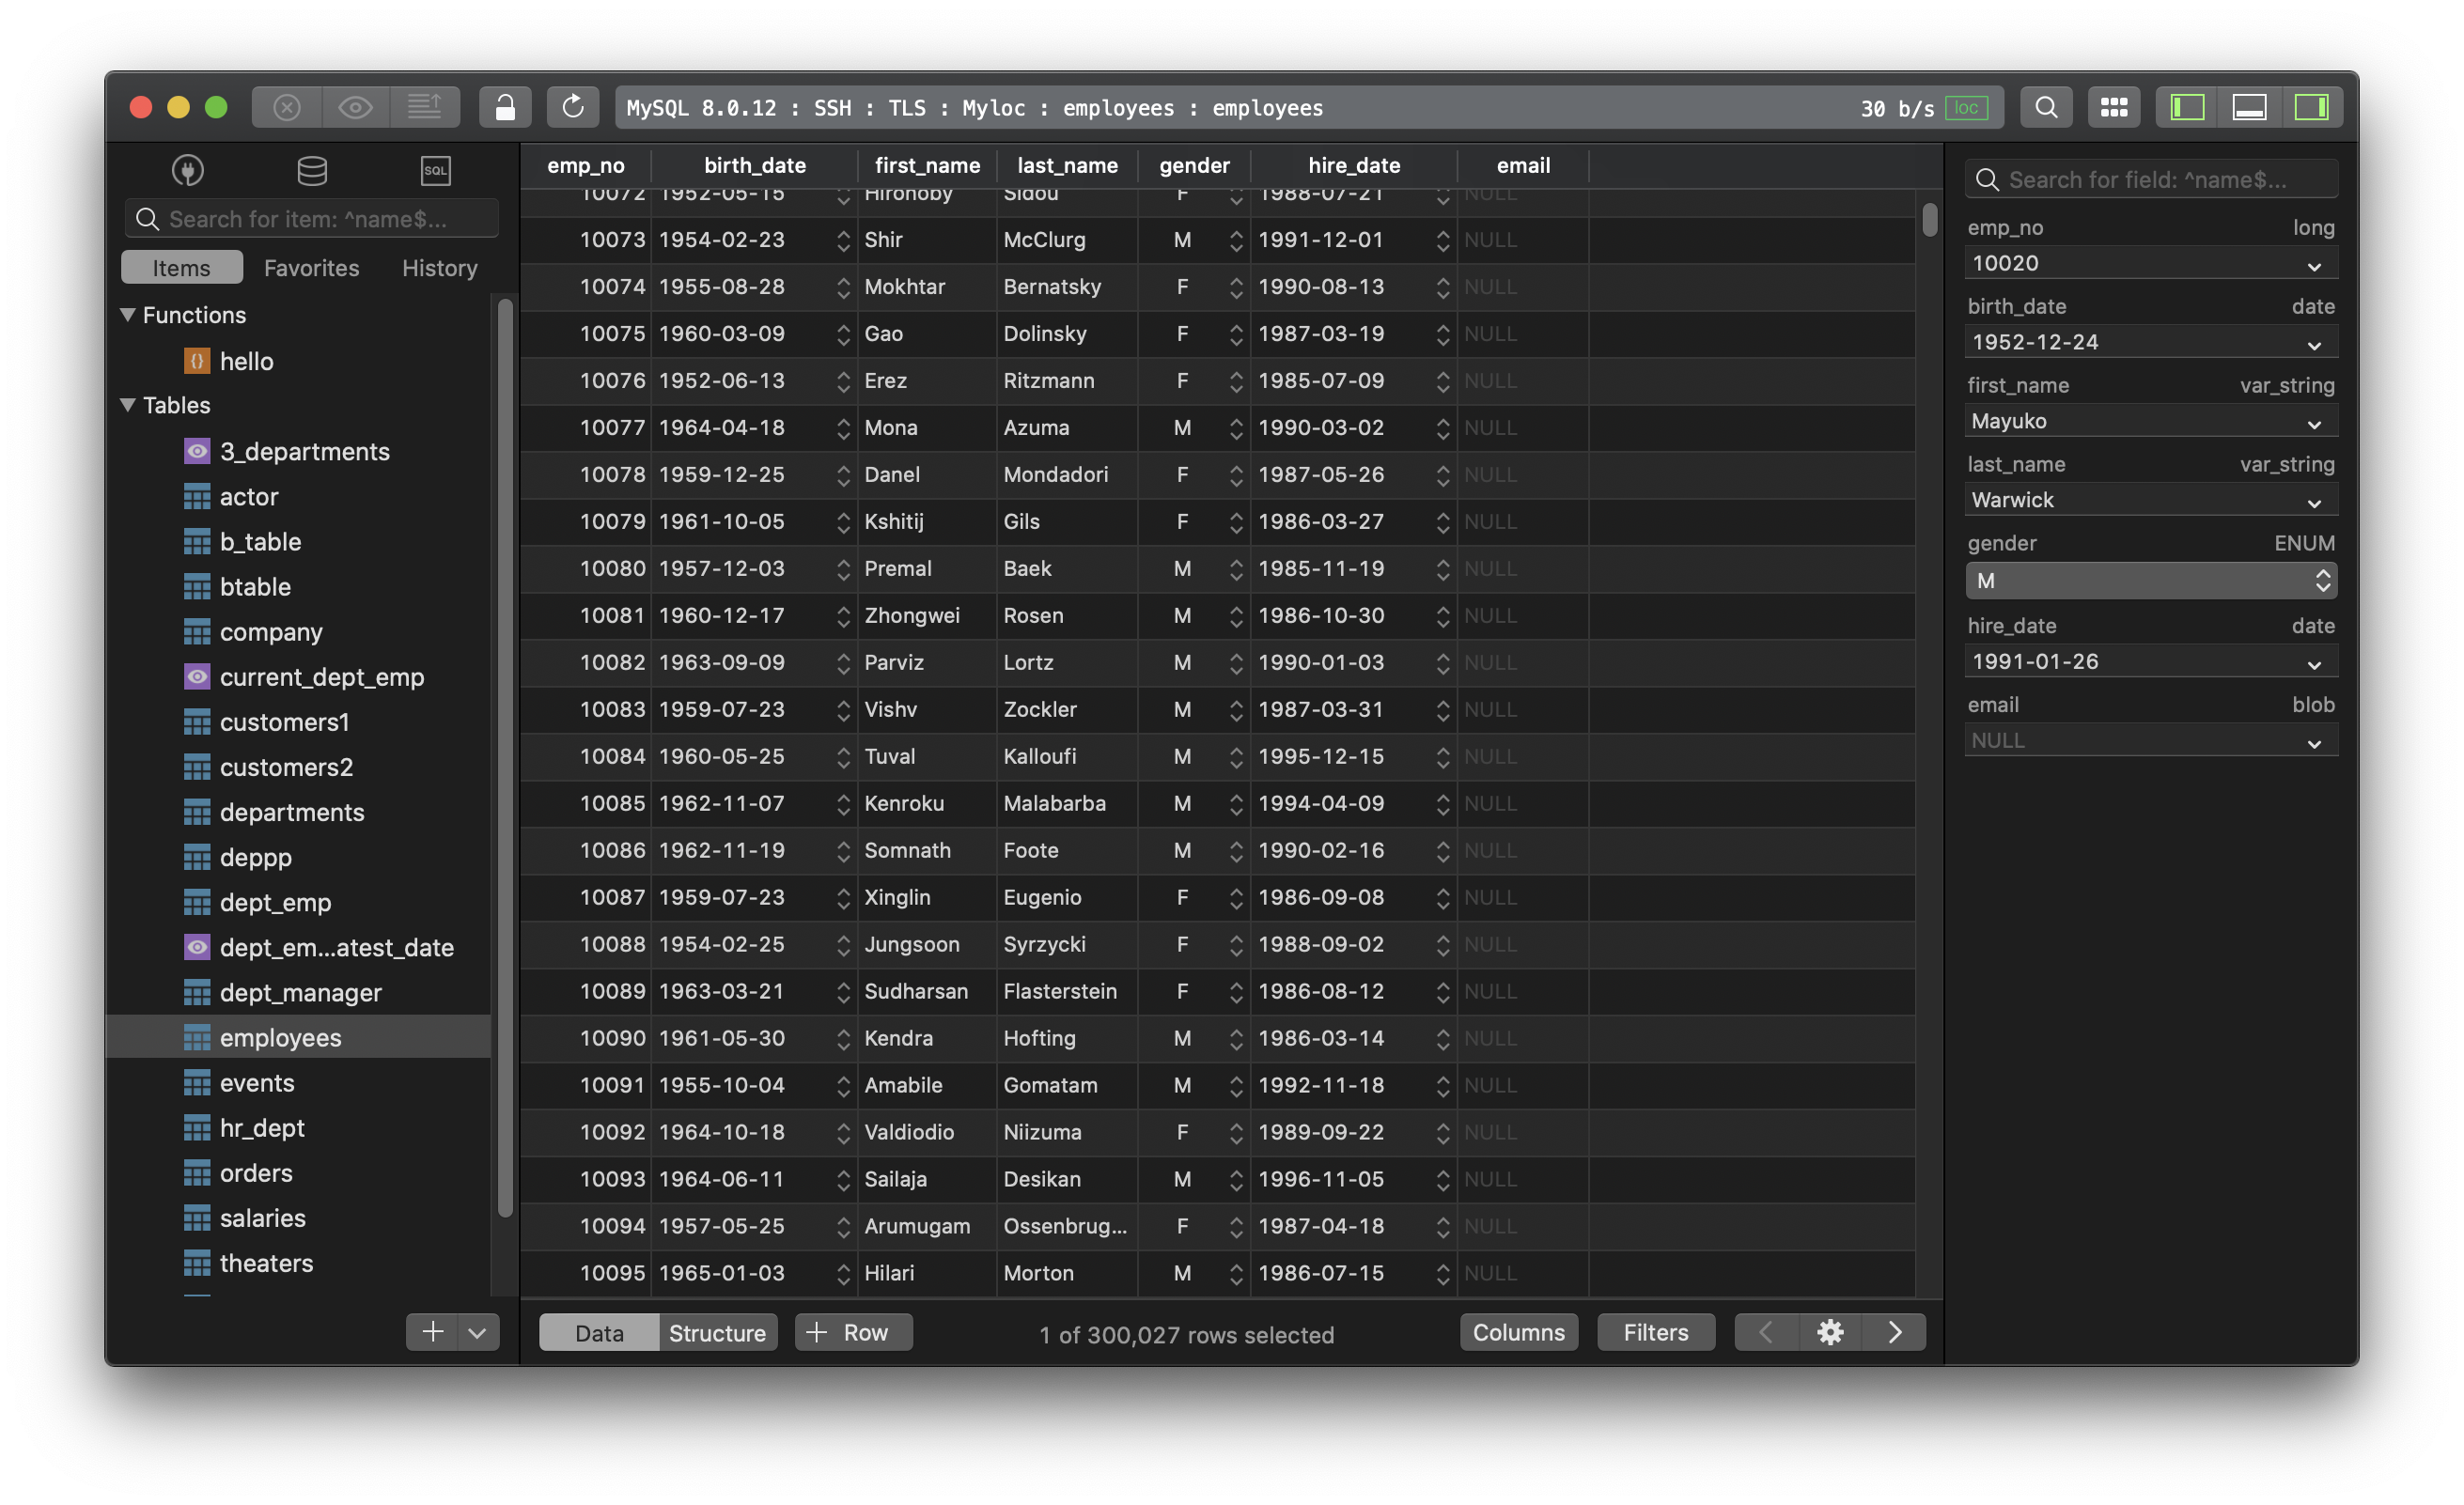Open the hire_date field dropdown in detail panel
The image size is (2464, 1505).
point(2313,660)
